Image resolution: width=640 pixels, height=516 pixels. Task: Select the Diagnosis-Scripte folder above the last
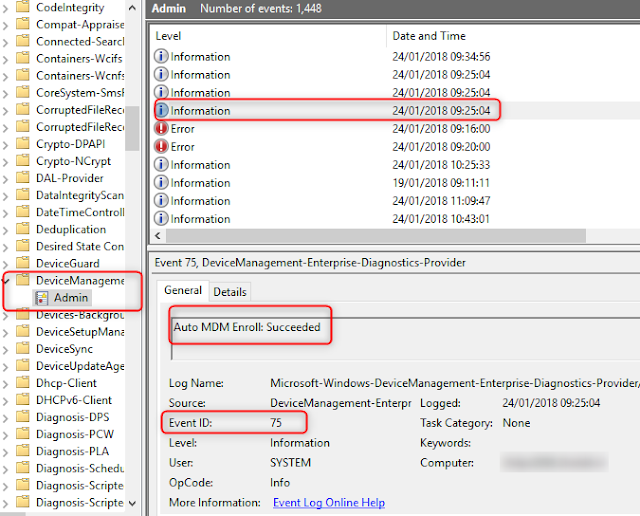coord(80,485)
